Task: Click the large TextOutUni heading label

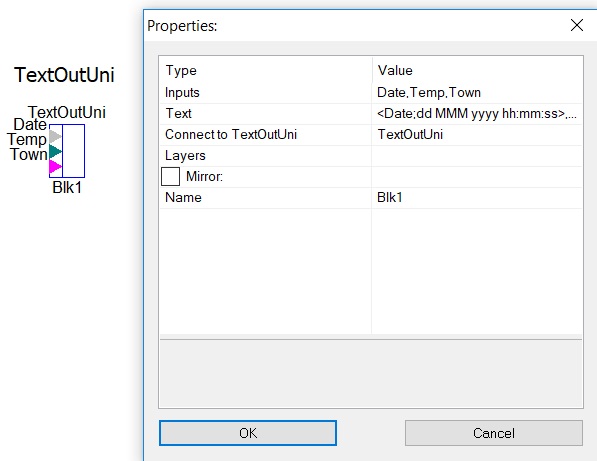Action: pyautogui.click(x=64, y=75)
